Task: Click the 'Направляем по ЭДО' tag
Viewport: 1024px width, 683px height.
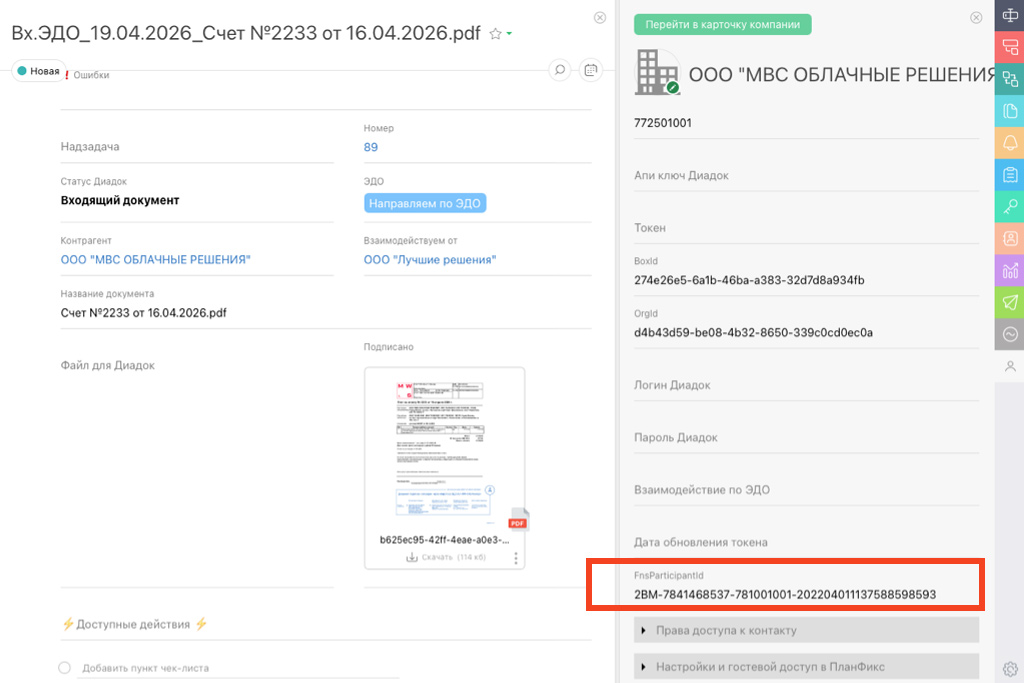Action: 424,203
